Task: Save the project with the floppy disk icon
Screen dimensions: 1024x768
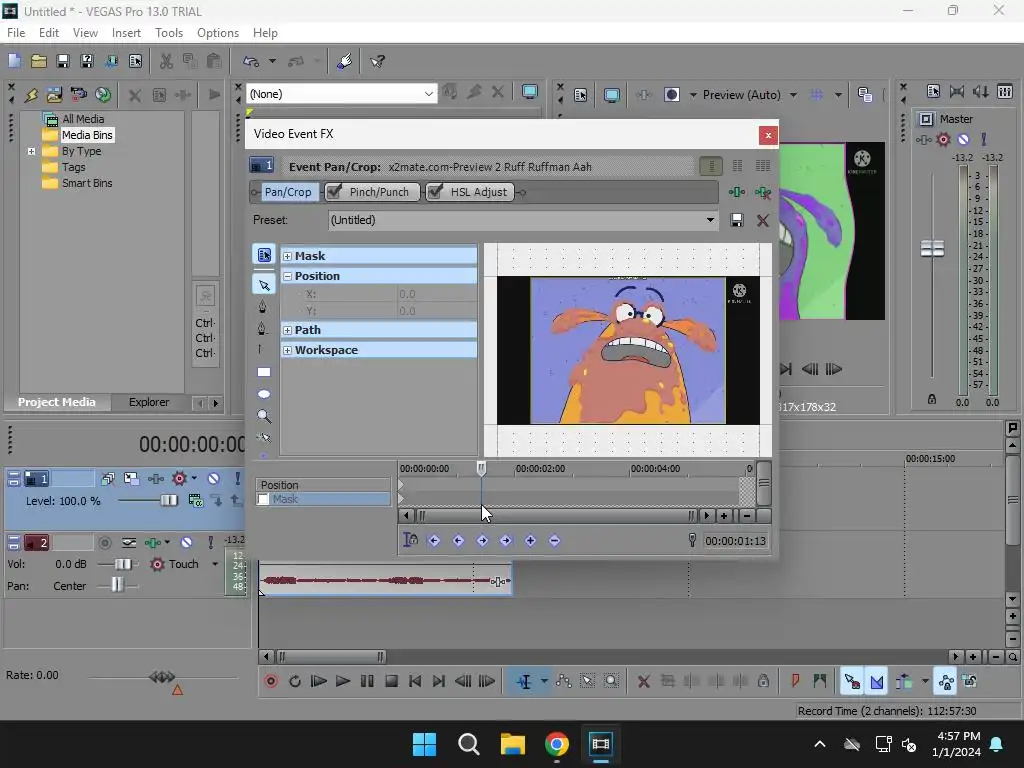Action: [x=63, y=61]
